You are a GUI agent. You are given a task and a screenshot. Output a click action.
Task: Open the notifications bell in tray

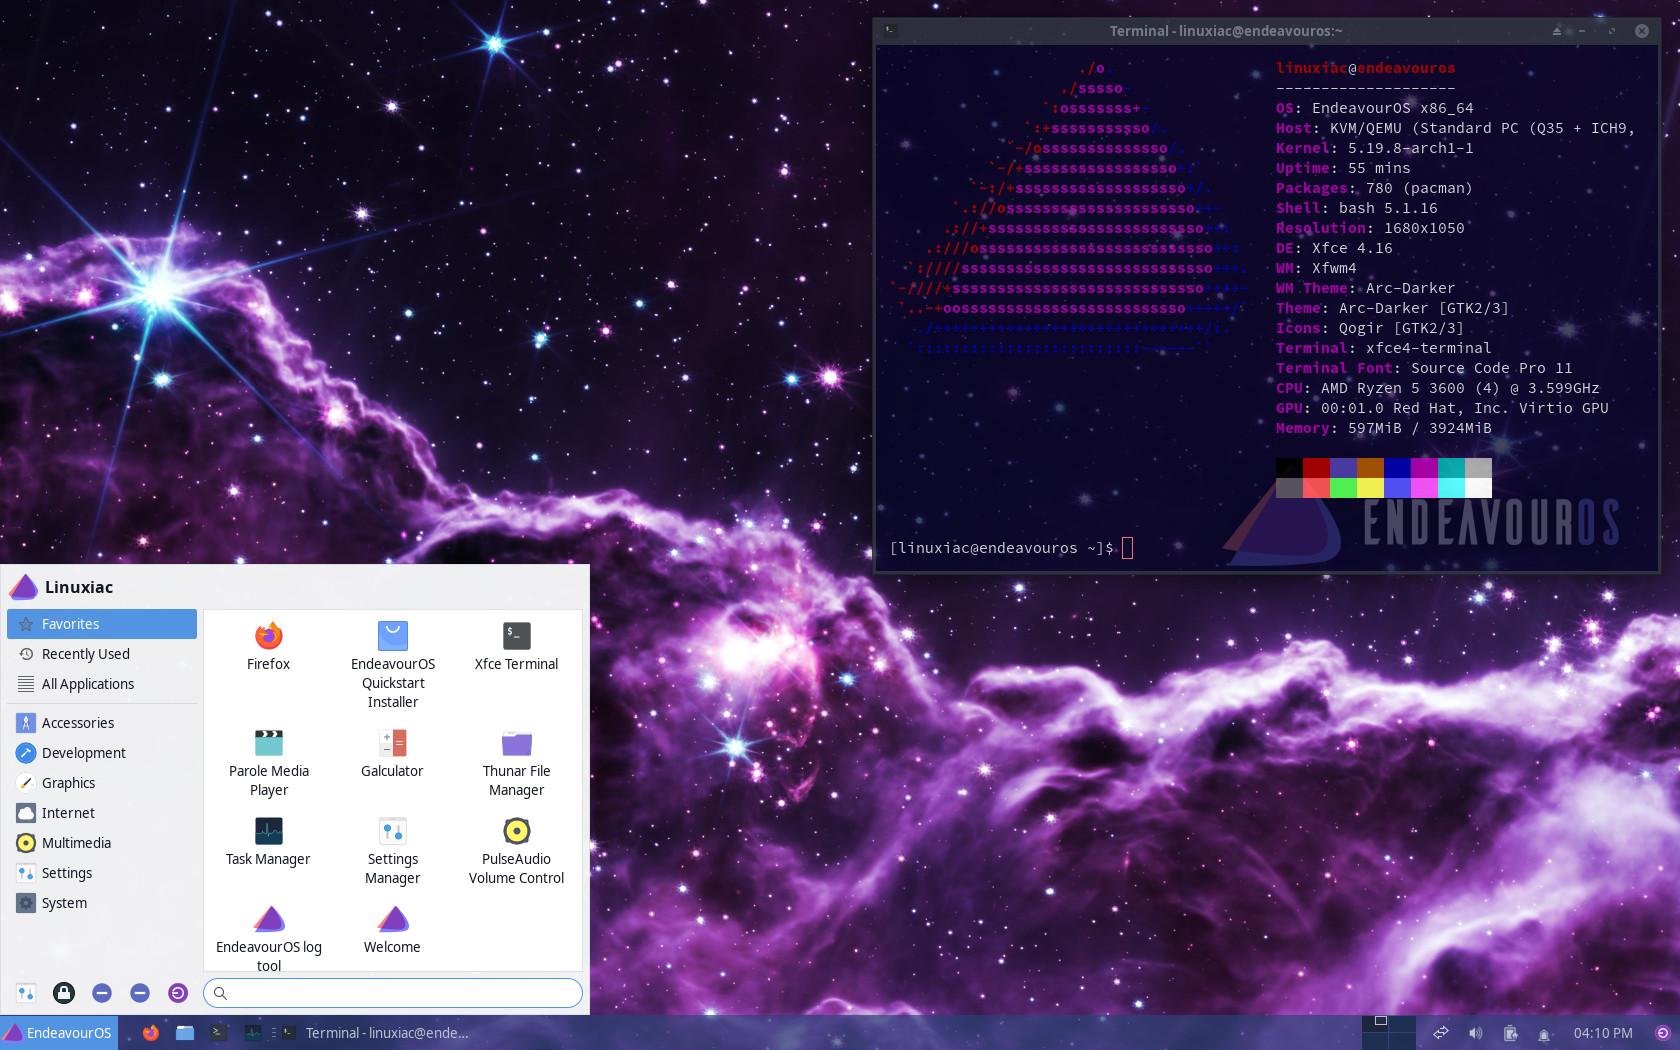click(1545, 1033)
